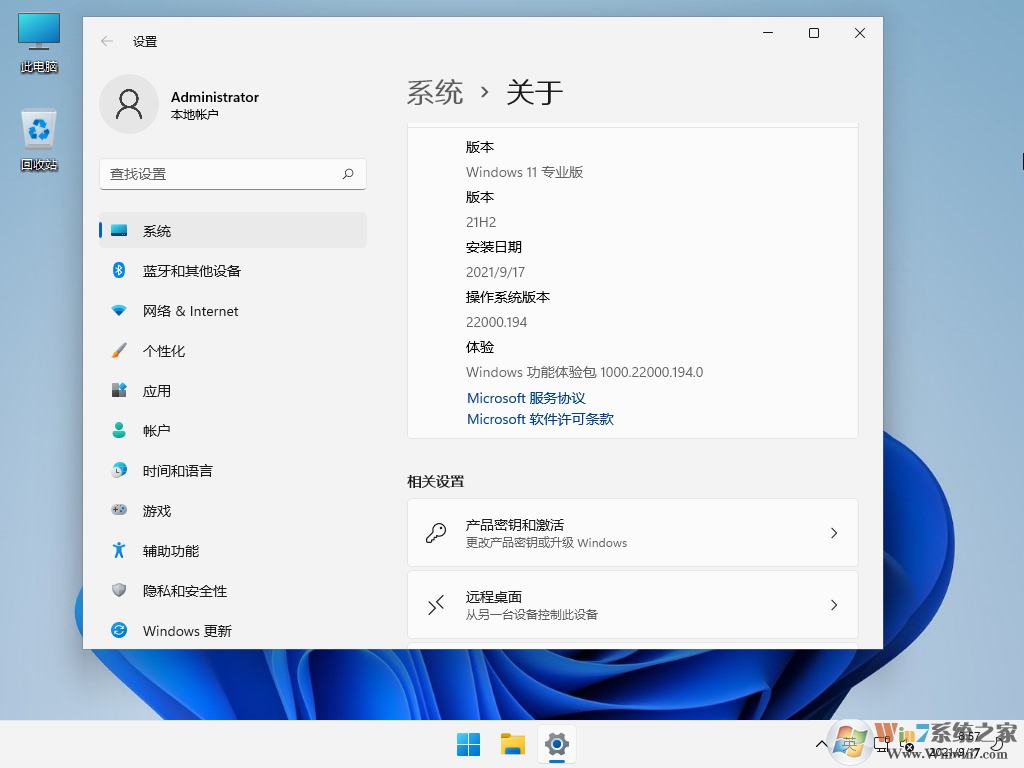
Task: Open the Microsoft 服务协议 link
Action: pyautogui.click(x=525, y=398)
